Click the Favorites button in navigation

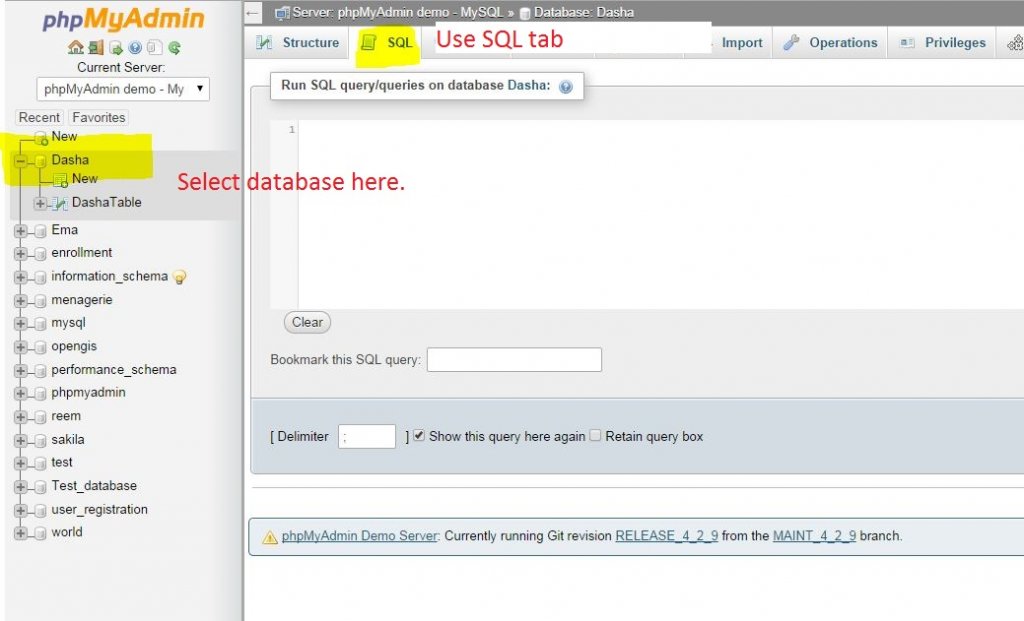99,118
